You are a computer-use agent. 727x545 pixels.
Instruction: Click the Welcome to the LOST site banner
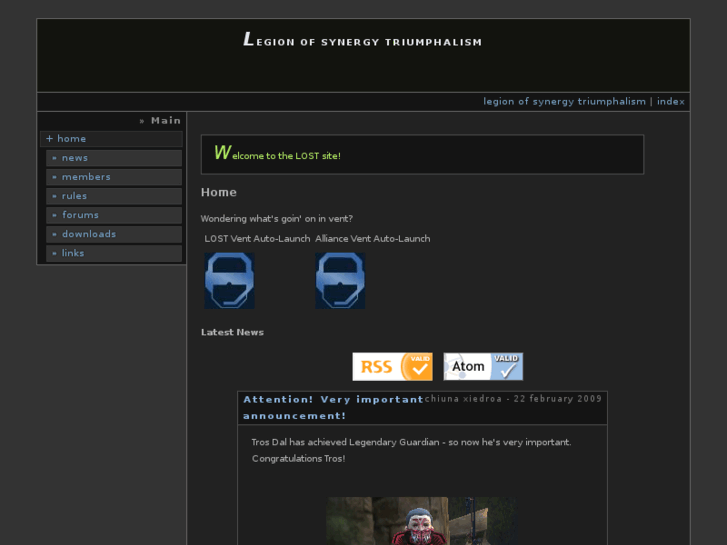pos(422,154)
